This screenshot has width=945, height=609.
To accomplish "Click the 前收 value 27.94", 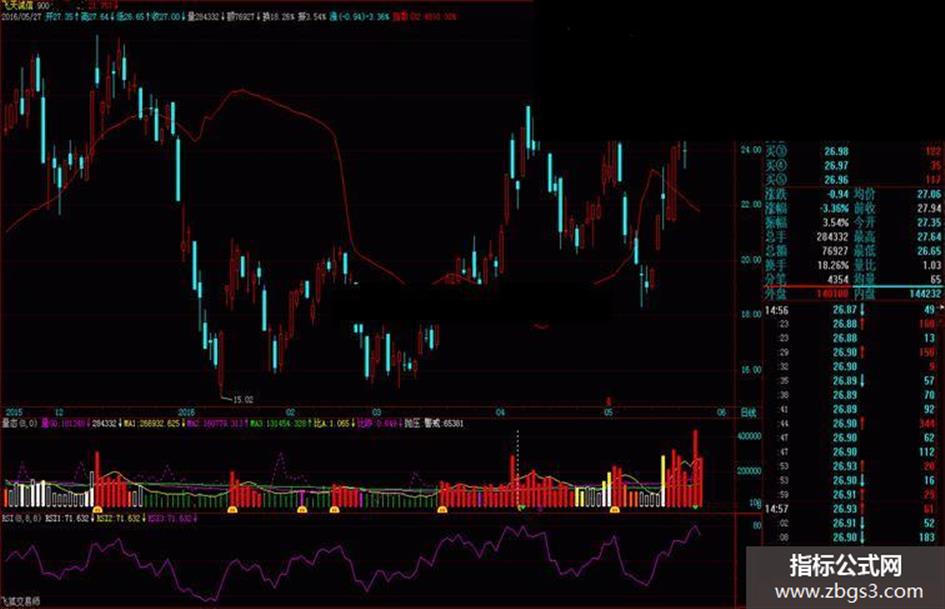I will click(x=929, y=209).
